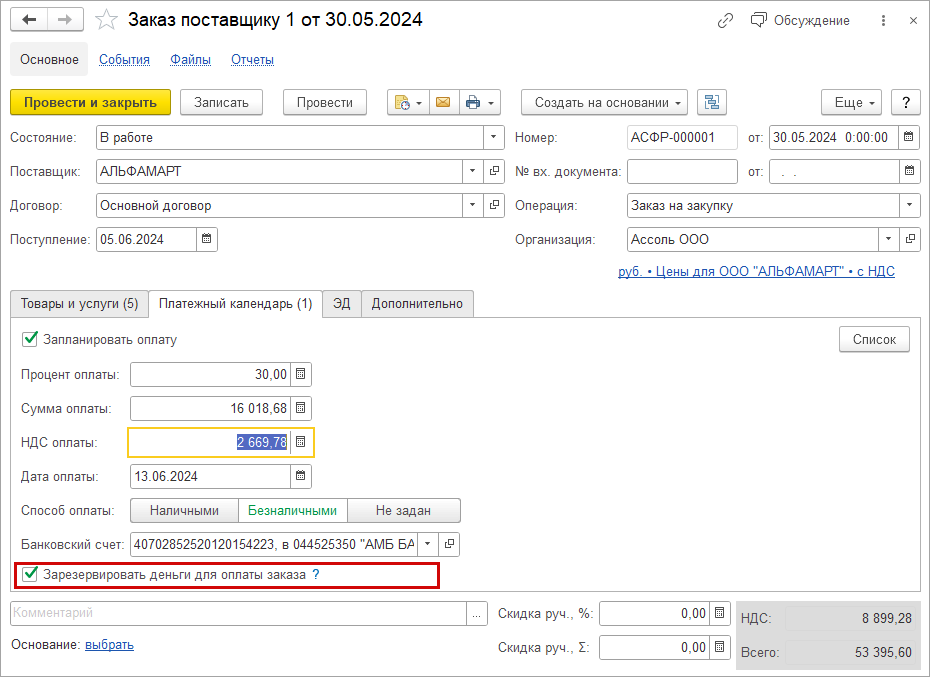Image resolution: width=930 pixels, height=677 pixels.
Task: Switch to Товары и услуги tab
Action: (80, 303)
